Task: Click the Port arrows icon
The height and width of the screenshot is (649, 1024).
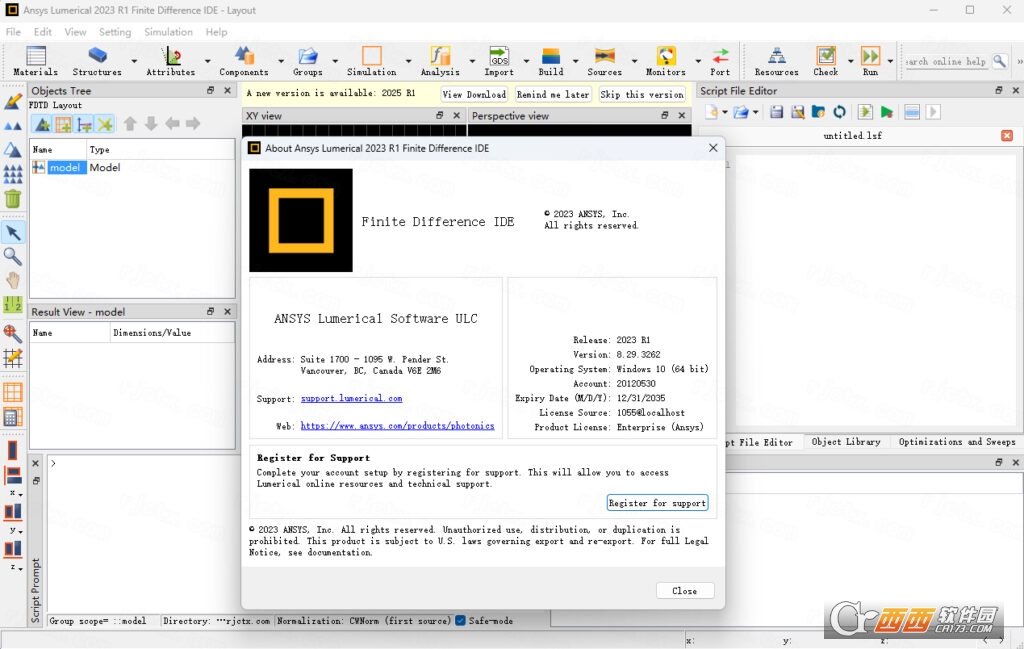Action: pos(720,55)
